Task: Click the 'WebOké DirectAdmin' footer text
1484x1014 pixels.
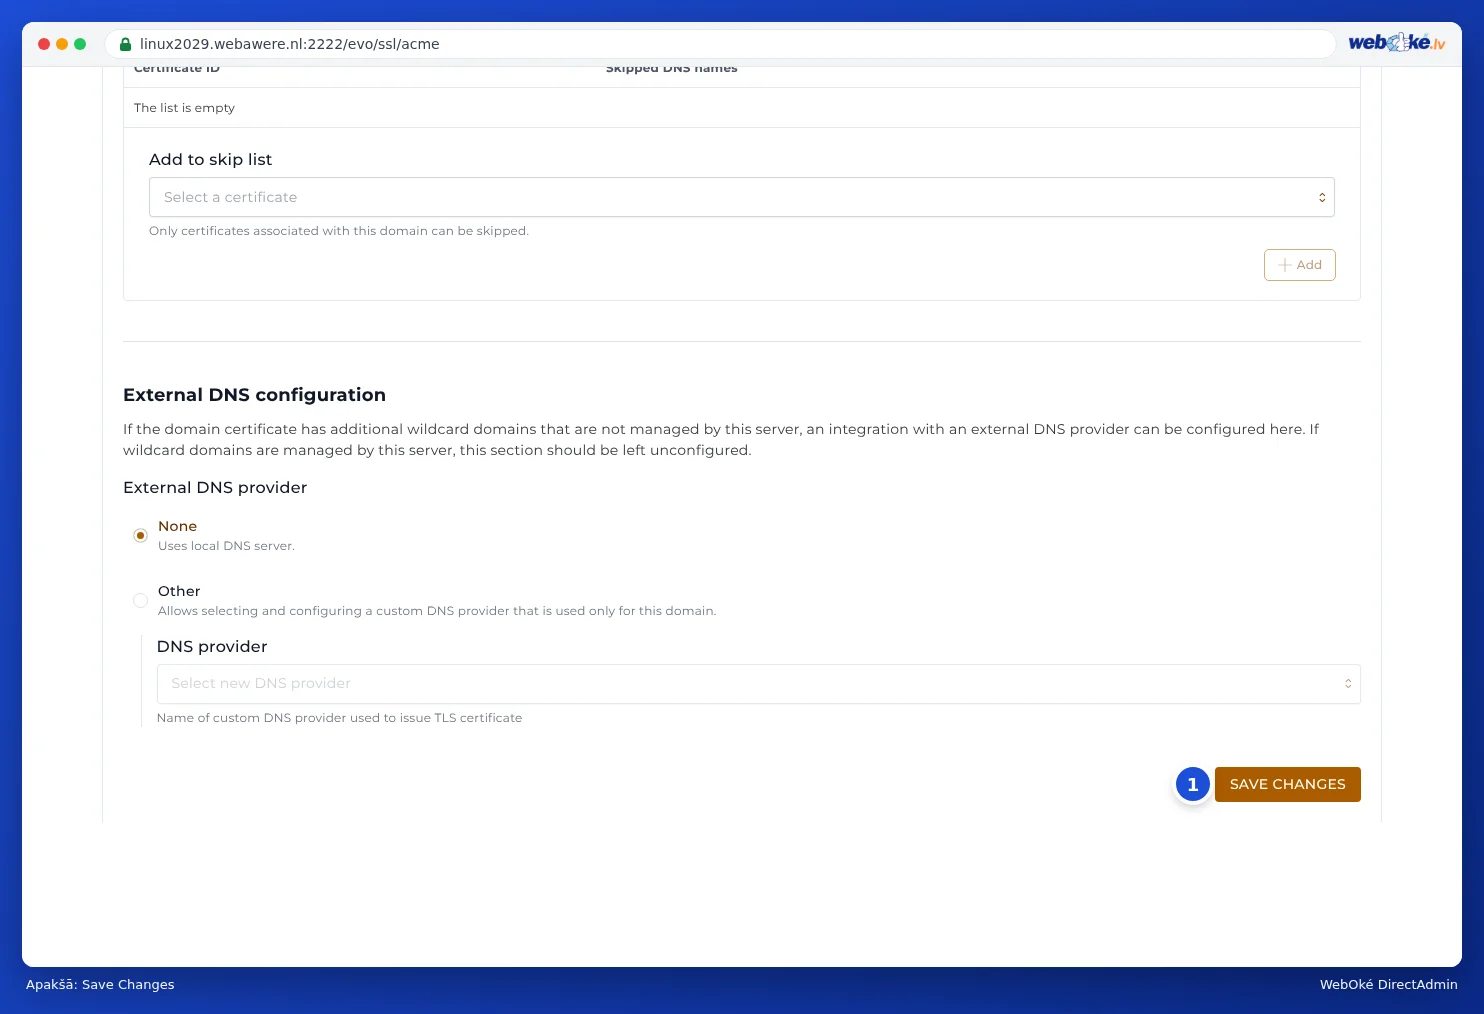Action: pyautogui.click(x=1388, y=985)
